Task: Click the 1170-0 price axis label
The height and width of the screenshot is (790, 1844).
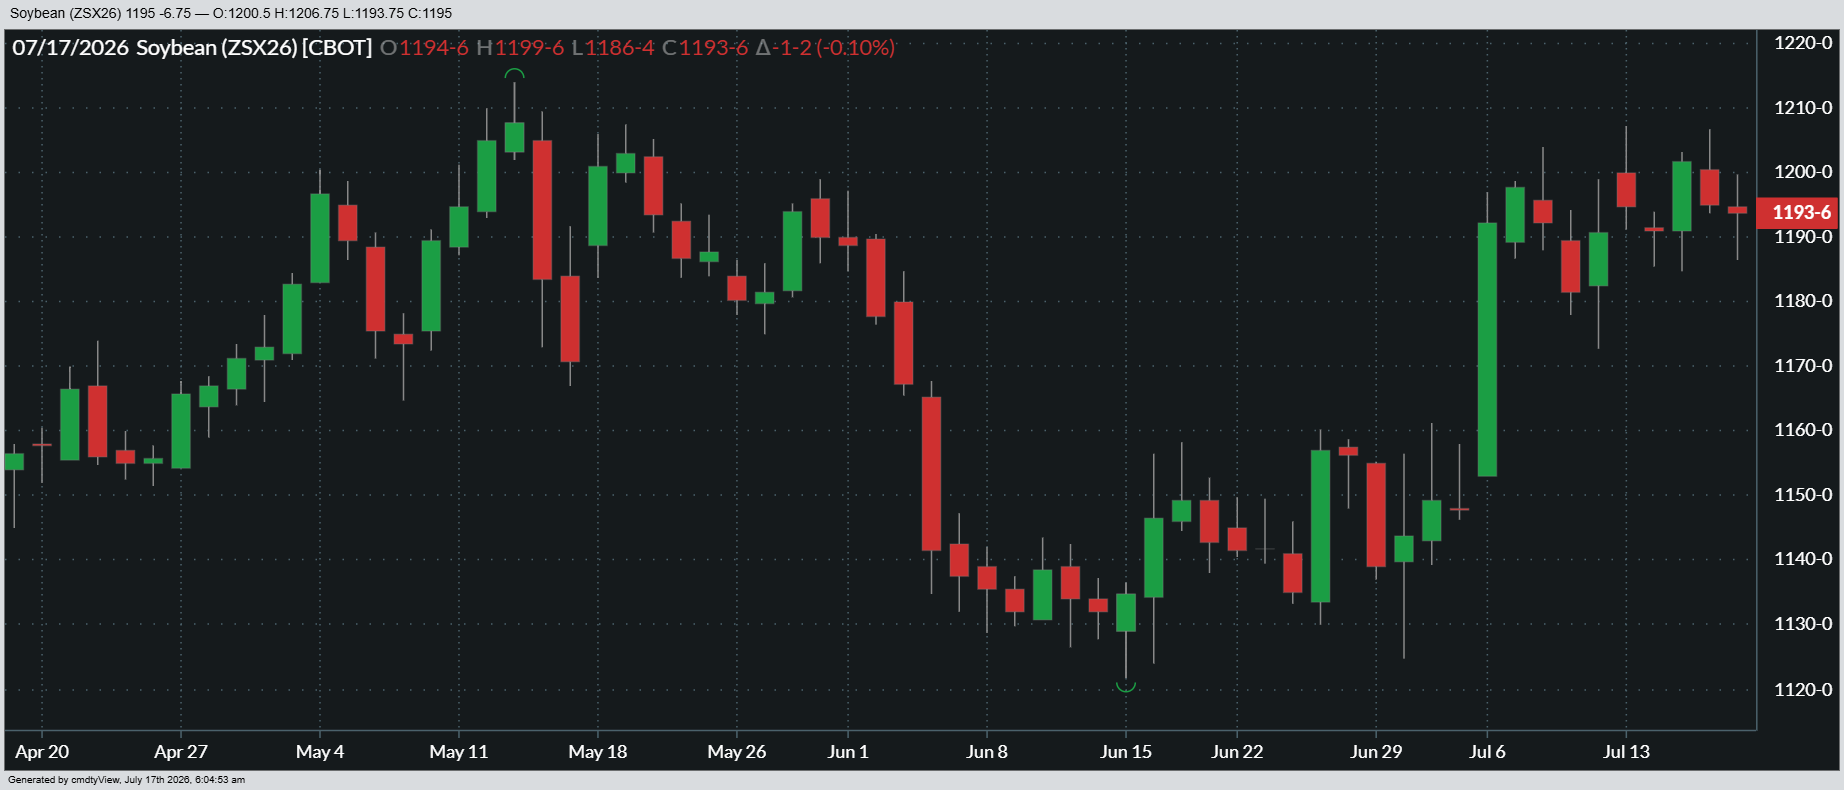Action: 1803,366
